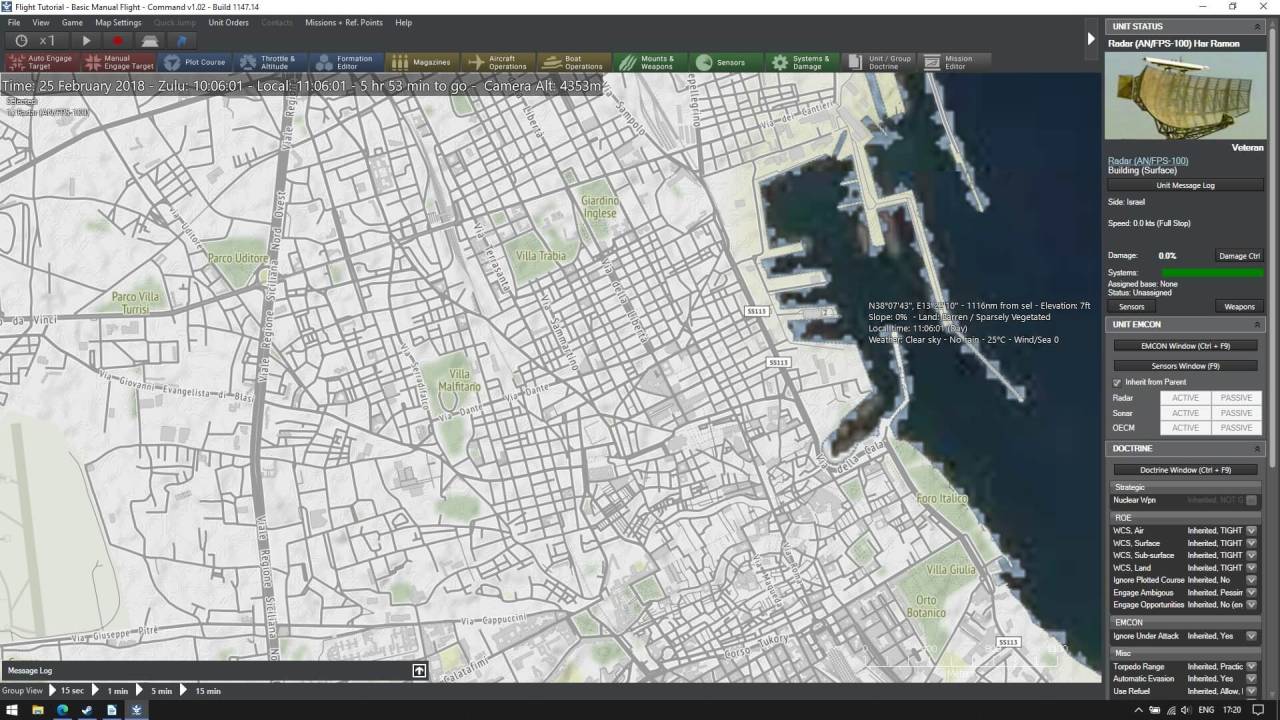
Task: Open the Missions + Ref. Points menu
Action: [x=343, y=22]
